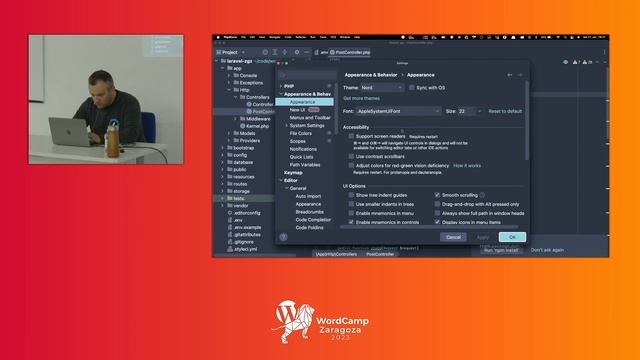The width and height of the screenshot is (640, 360).
Task: Click the reader mode eye icon in editor
Action: 565,62
